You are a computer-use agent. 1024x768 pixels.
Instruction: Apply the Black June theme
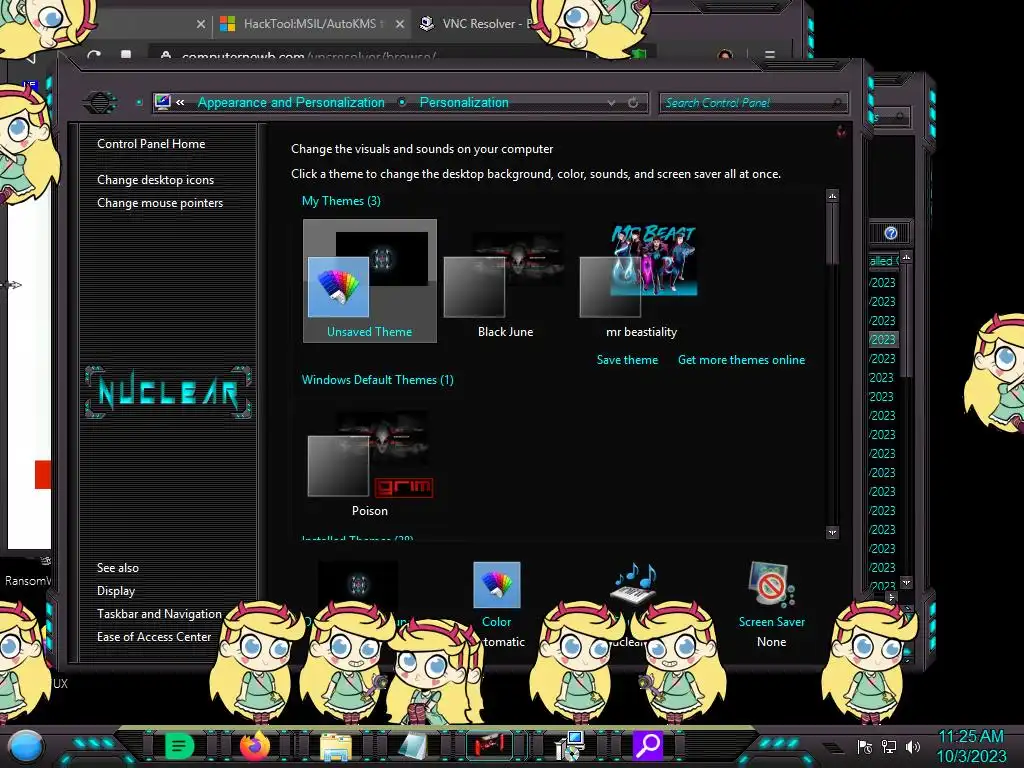pos(505,281)
